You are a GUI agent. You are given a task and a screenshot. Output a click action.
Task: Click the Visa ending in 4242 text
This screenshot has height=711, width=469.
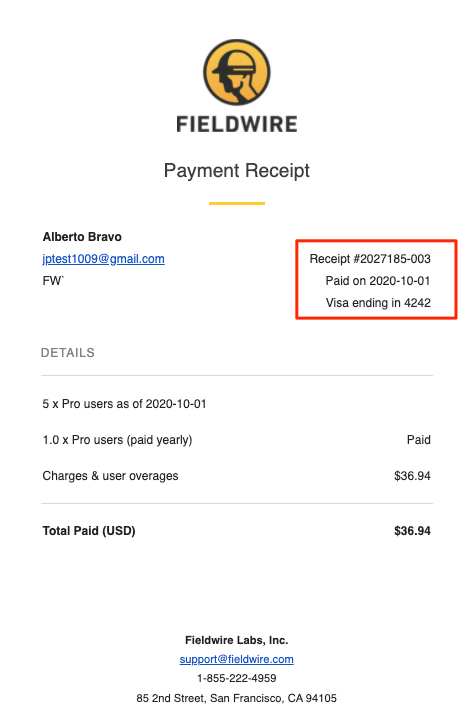pos(378,303)
